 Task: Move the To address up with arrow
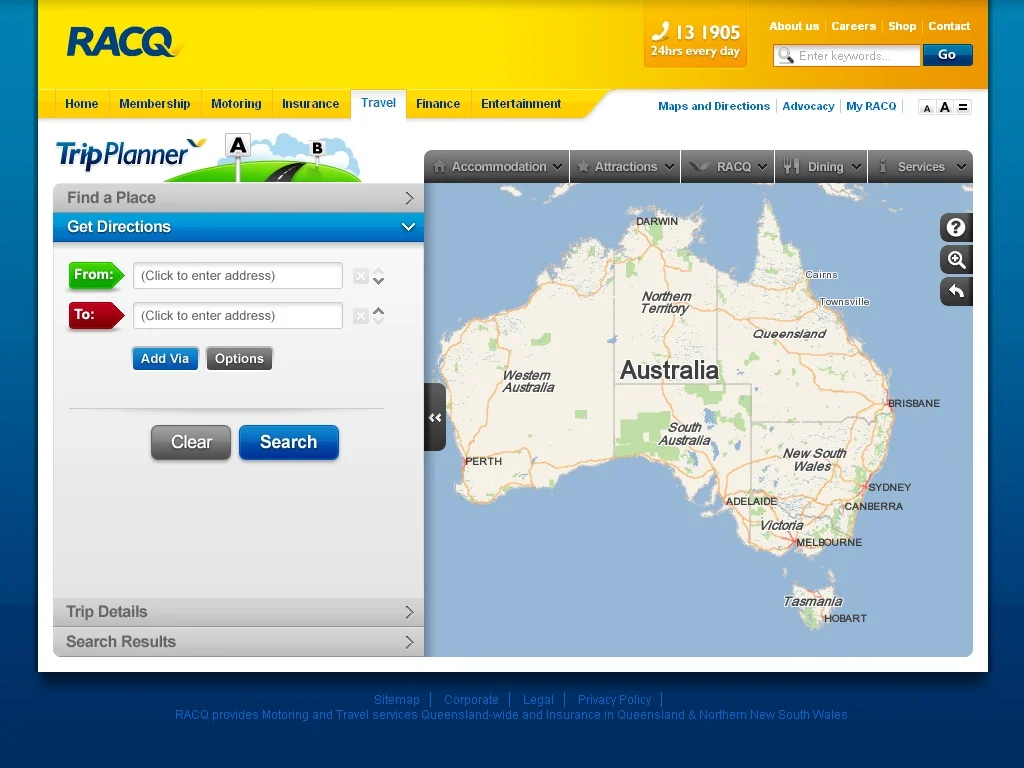point(379,311)
